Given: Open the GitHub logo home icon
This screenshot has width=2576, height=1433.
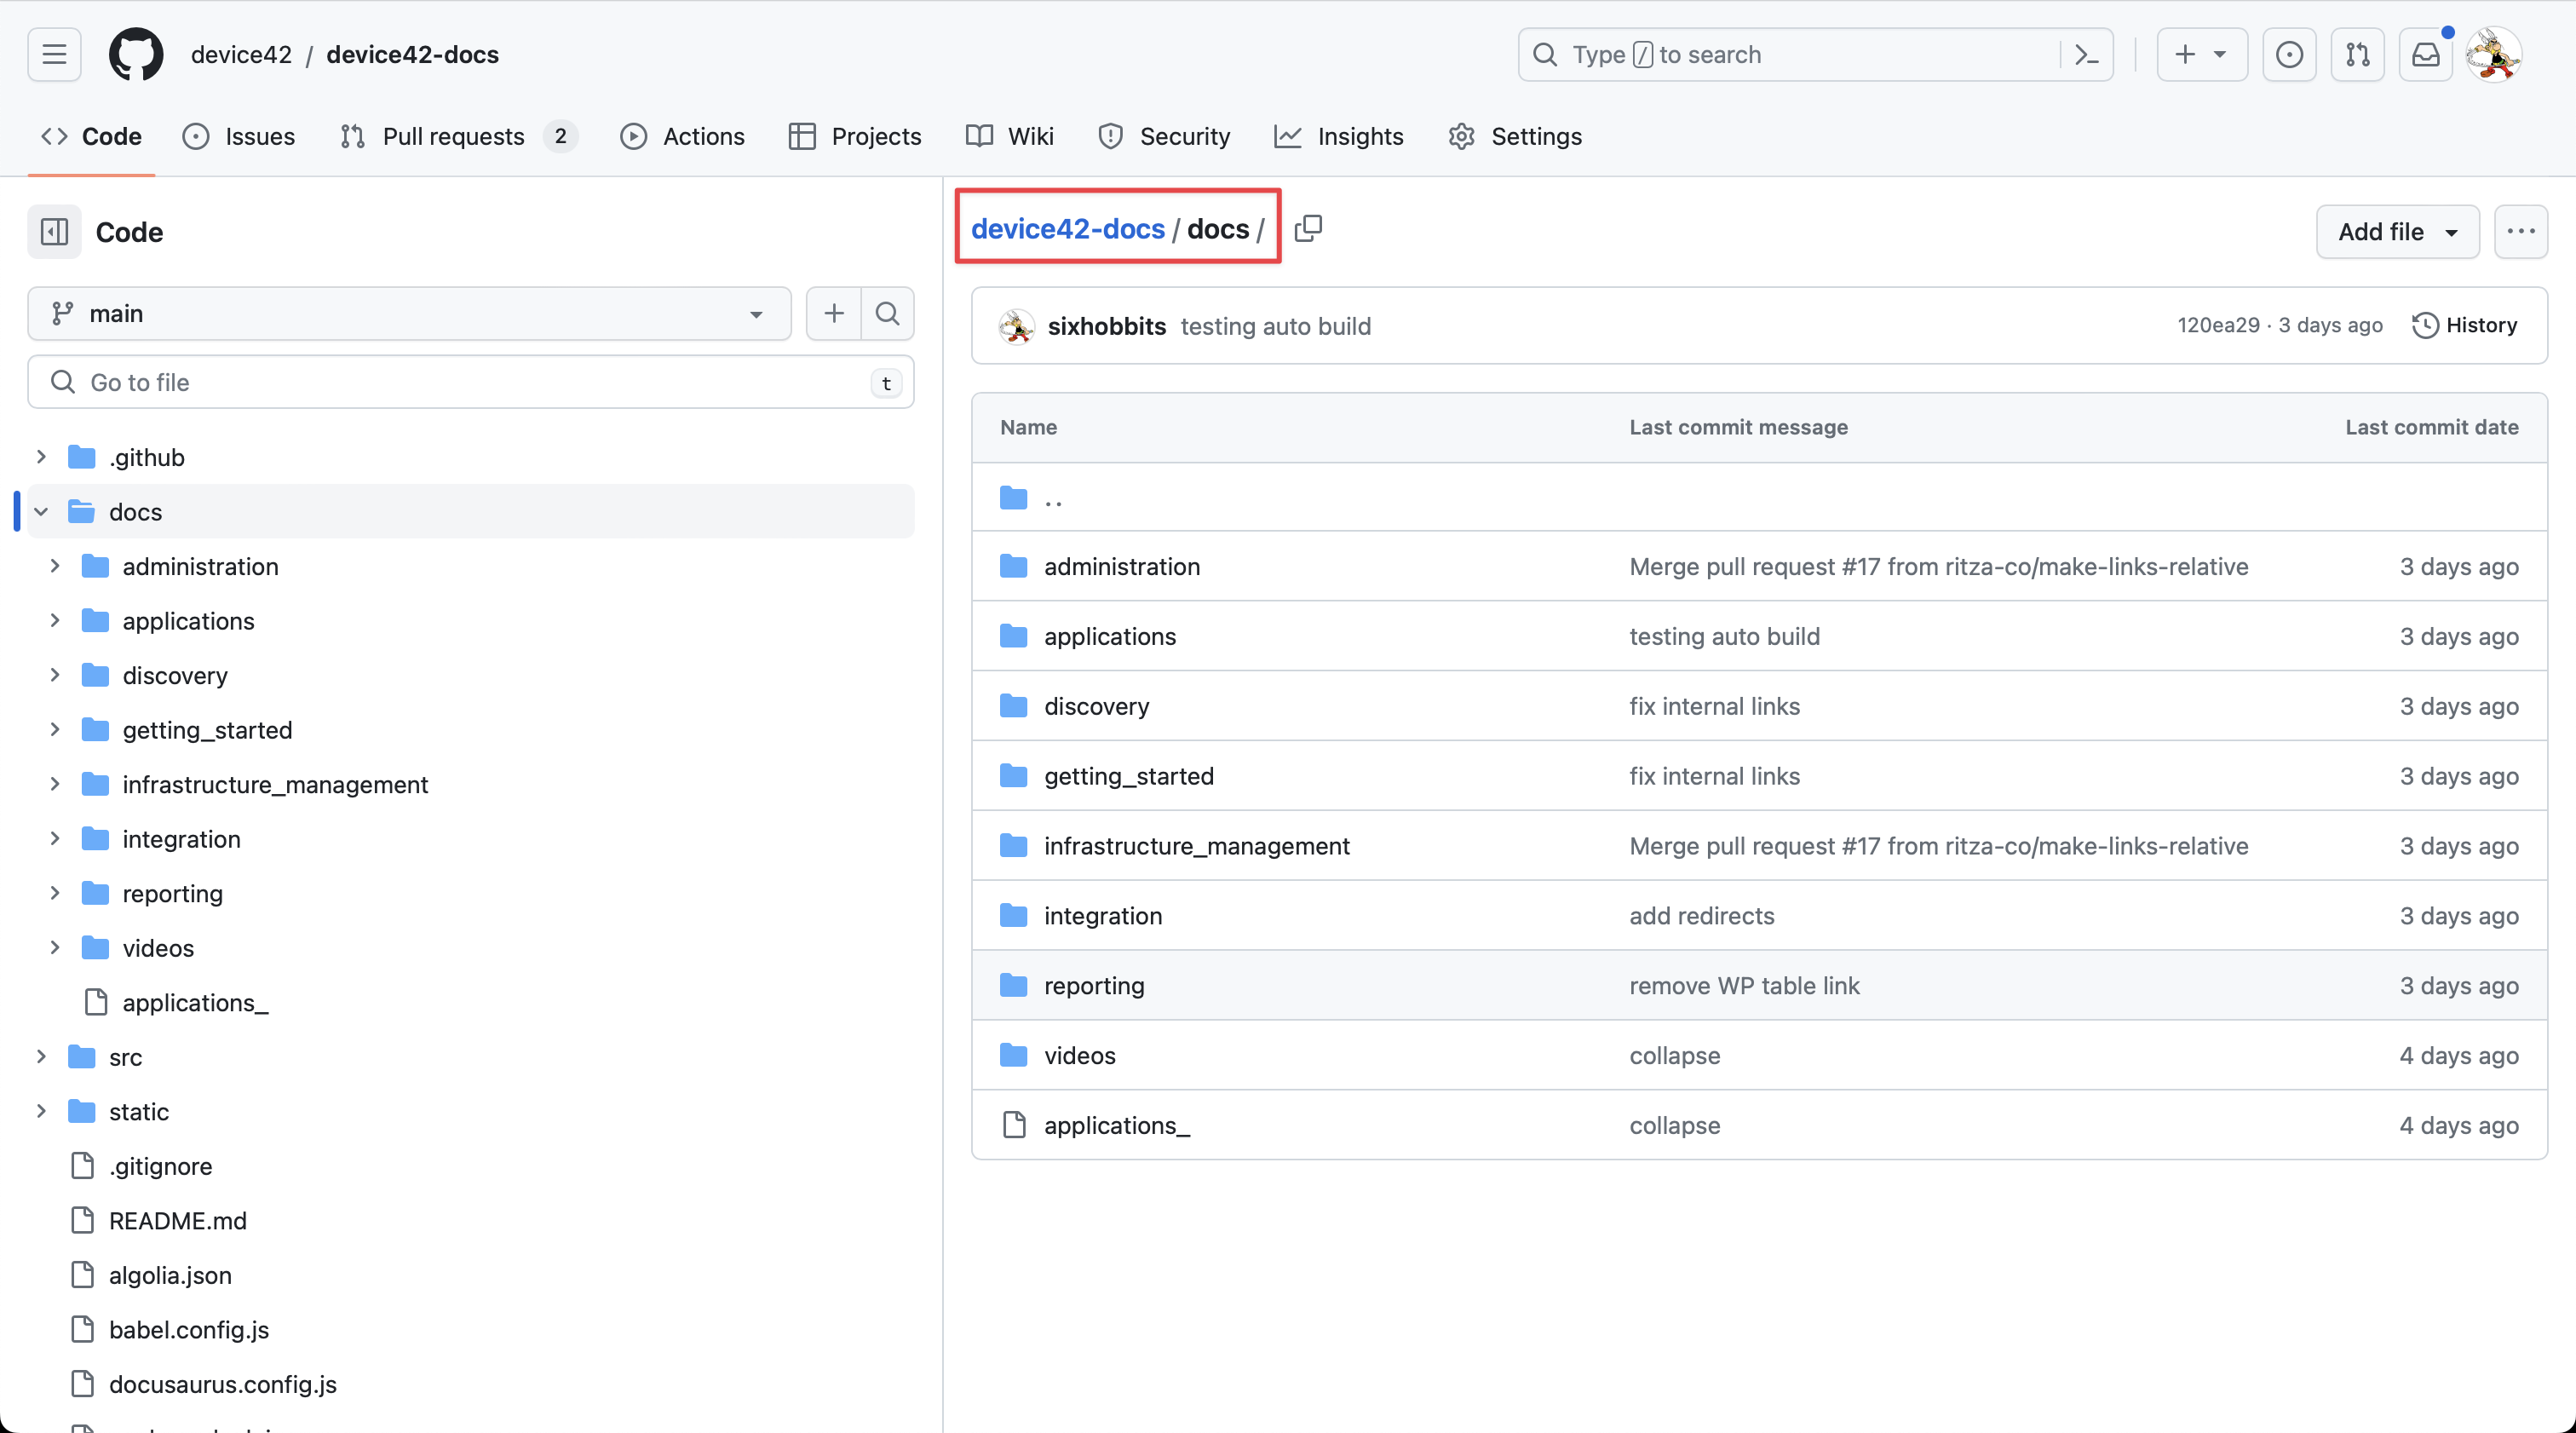Looking at the screenshot, I should click(136, 54).
